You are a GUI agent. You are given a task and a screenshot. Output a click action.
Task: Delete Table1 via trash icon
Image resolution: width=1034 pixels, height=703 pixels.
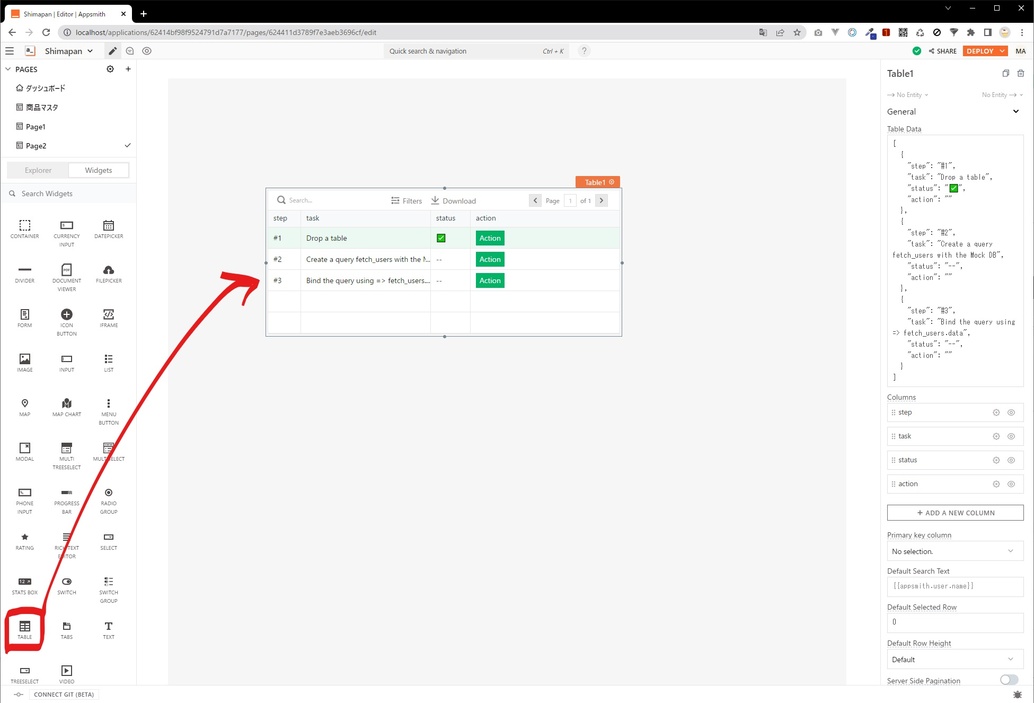point(1020,73)
